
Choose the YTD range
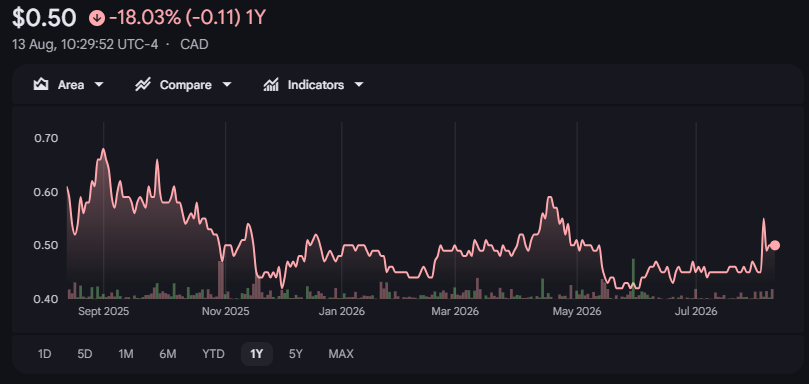click(213, 354)
